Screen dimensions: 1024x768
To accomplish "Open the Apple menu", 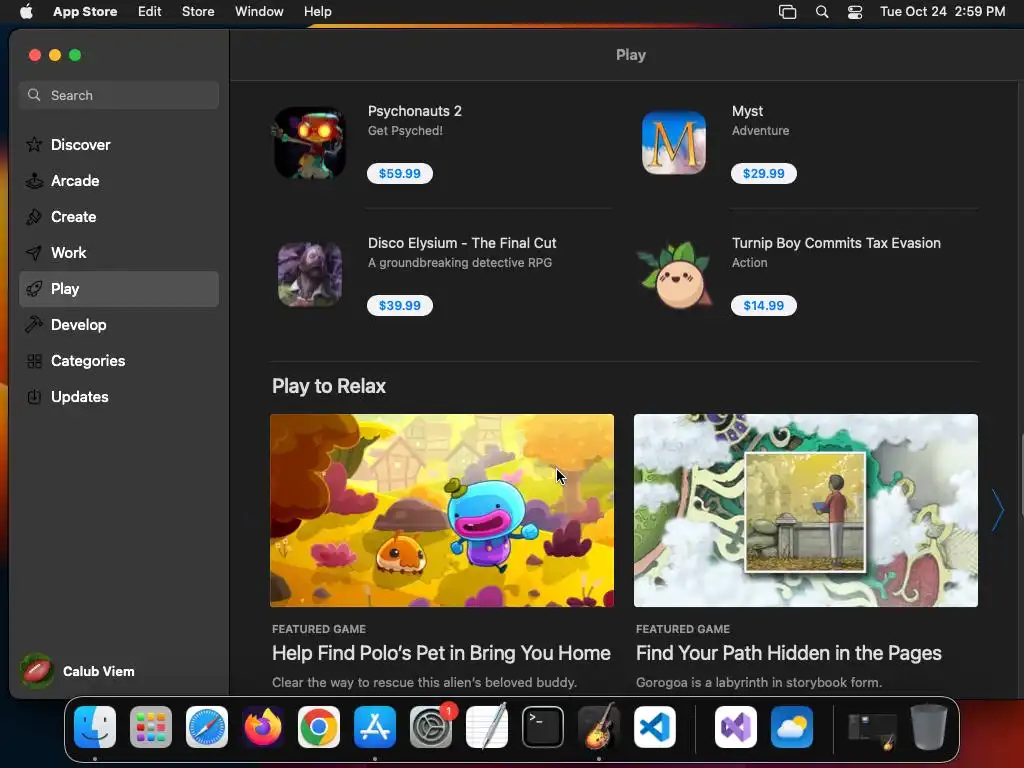I will [26, 12].
